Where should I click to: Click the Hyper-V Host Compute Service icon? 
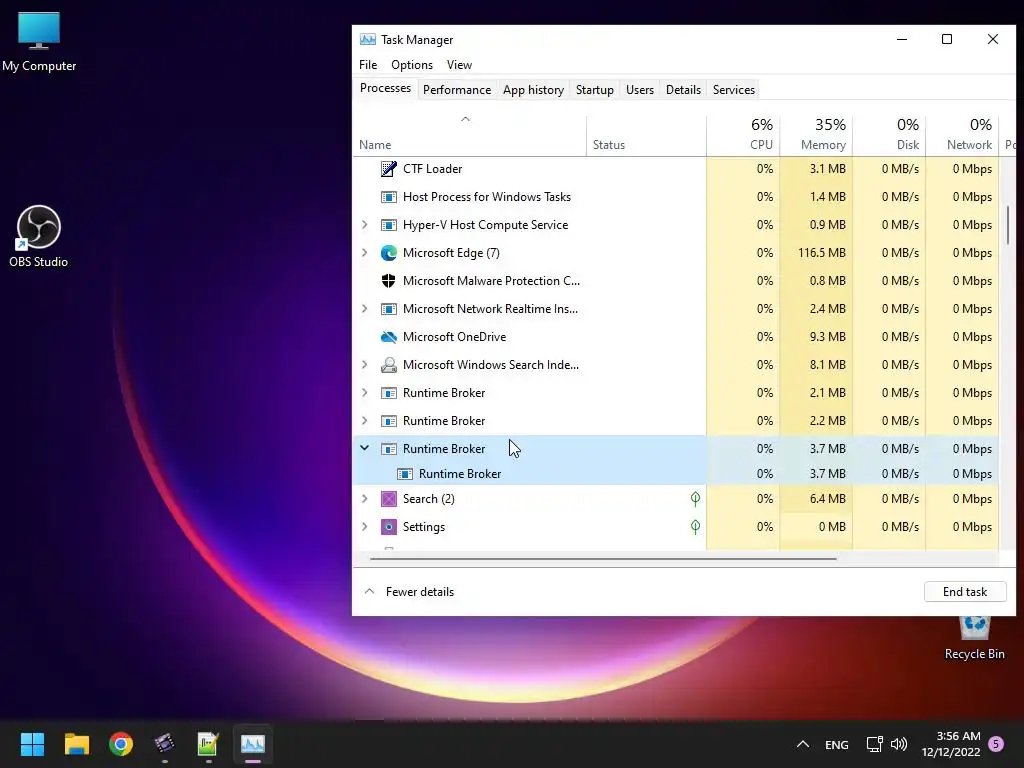coord(389,225)
